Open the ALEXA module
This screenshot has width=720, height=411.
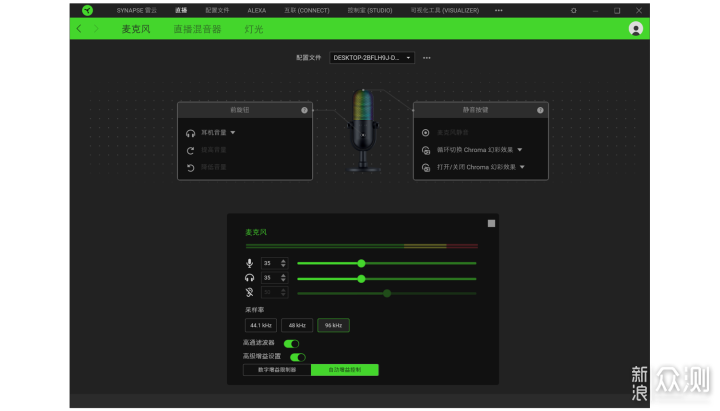pyautogui.click(x=257, y=10)
